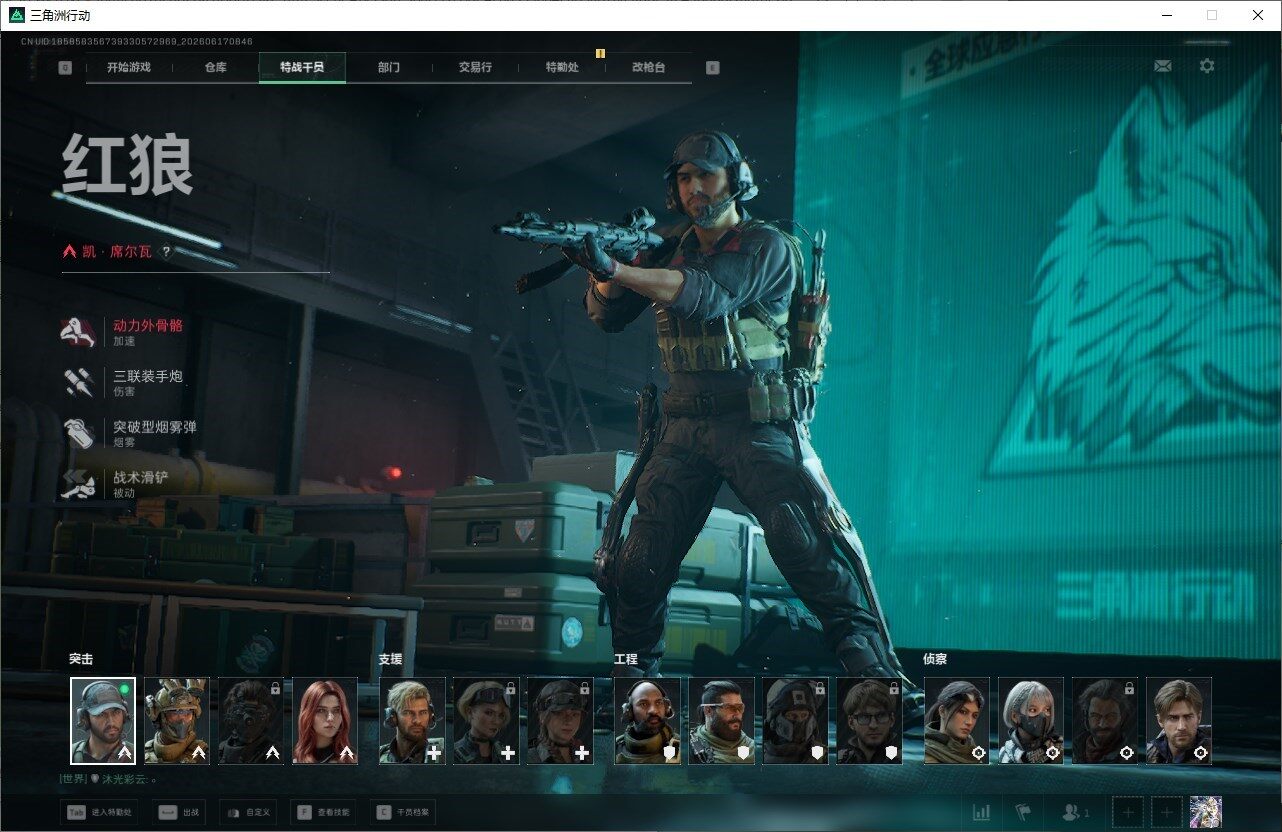The height and width of the screenshot is (832, 1282).
Task: Click the flag icon in bottom bar
Action: [x=1023, y=812]
